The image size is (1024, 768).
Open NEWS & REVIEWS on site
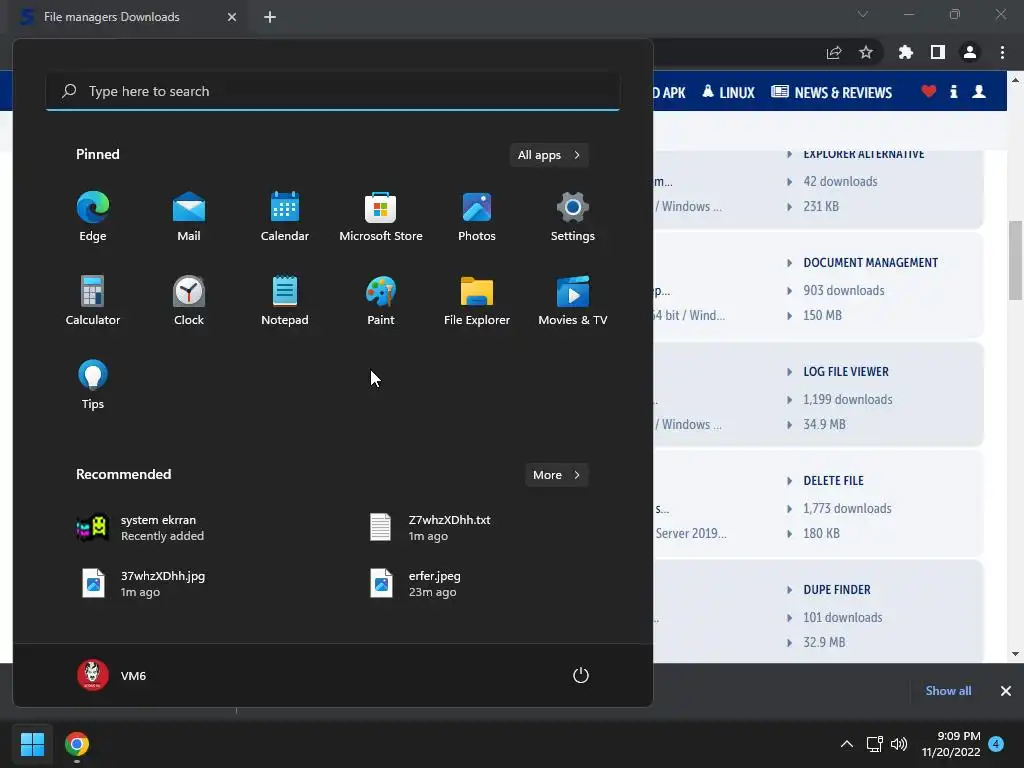click(832, 92)
